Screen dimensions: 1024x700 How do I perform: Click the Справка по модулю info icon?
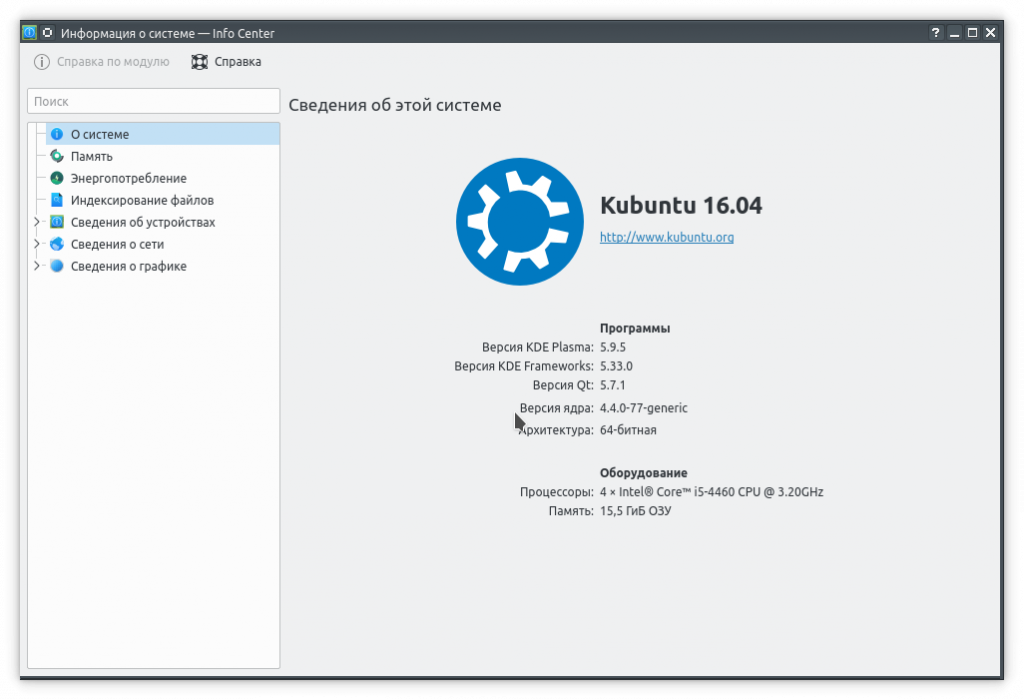(42, 61)
